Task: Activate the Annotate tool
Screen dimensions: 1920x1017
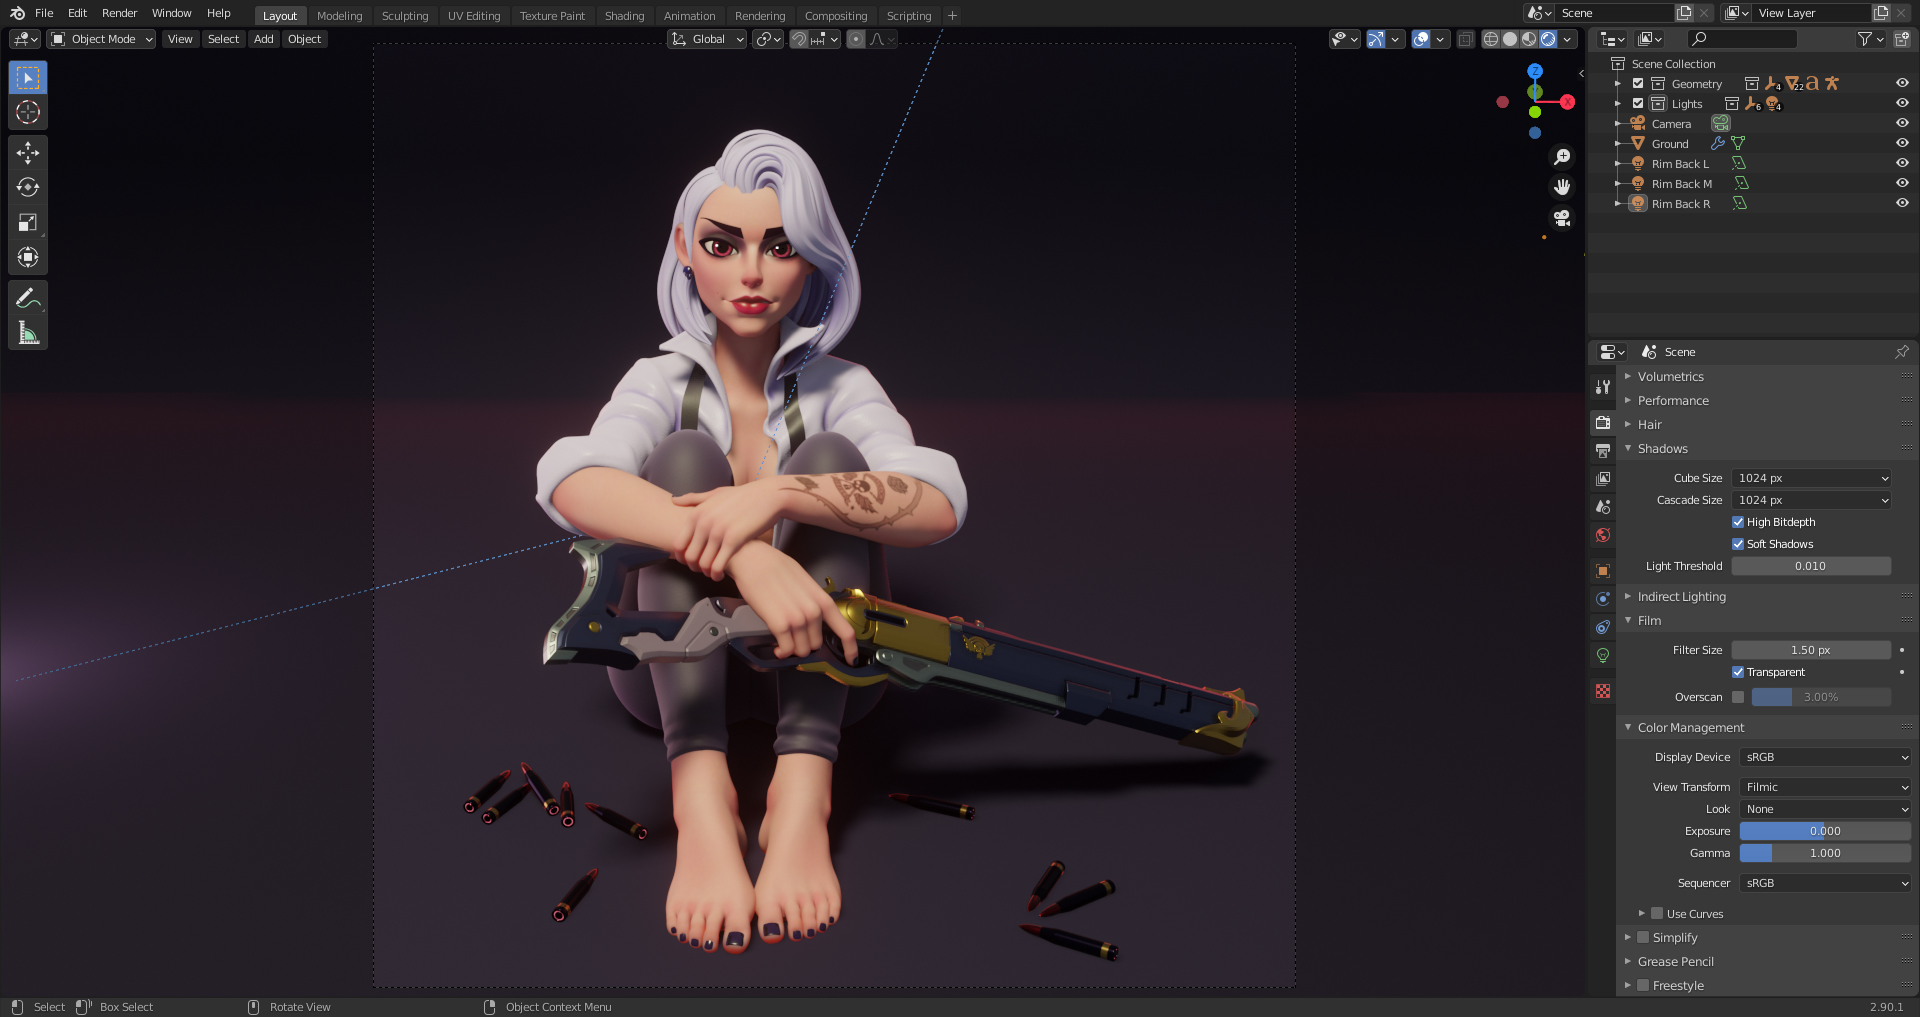Action: [27, 297]
